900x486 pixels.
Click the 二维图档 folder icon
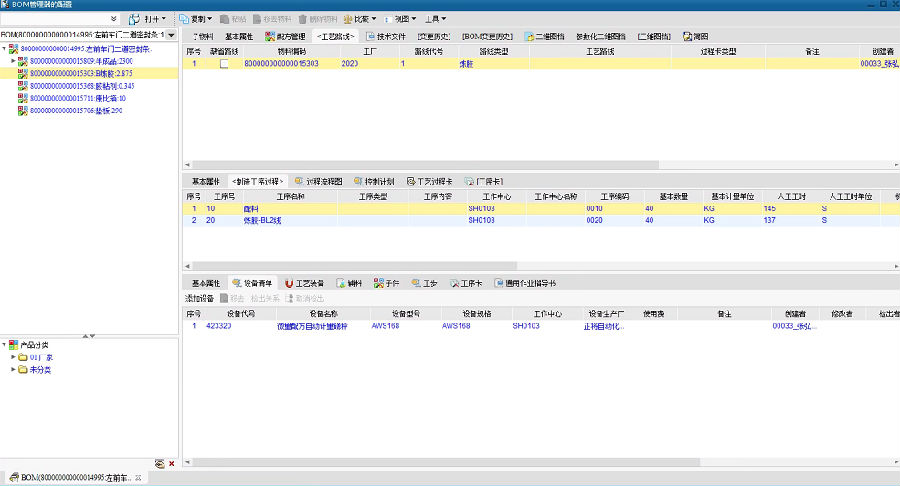[529, 37]
